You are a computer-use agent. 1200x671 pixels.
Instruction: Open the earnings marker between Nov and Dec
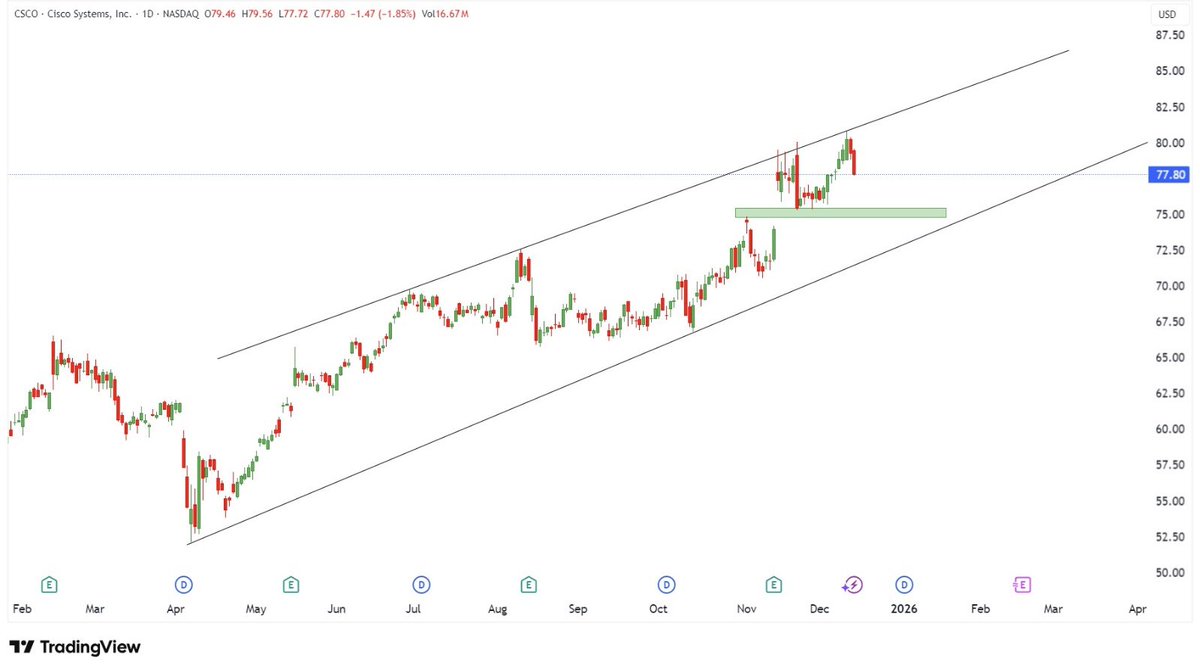[773, 584]
